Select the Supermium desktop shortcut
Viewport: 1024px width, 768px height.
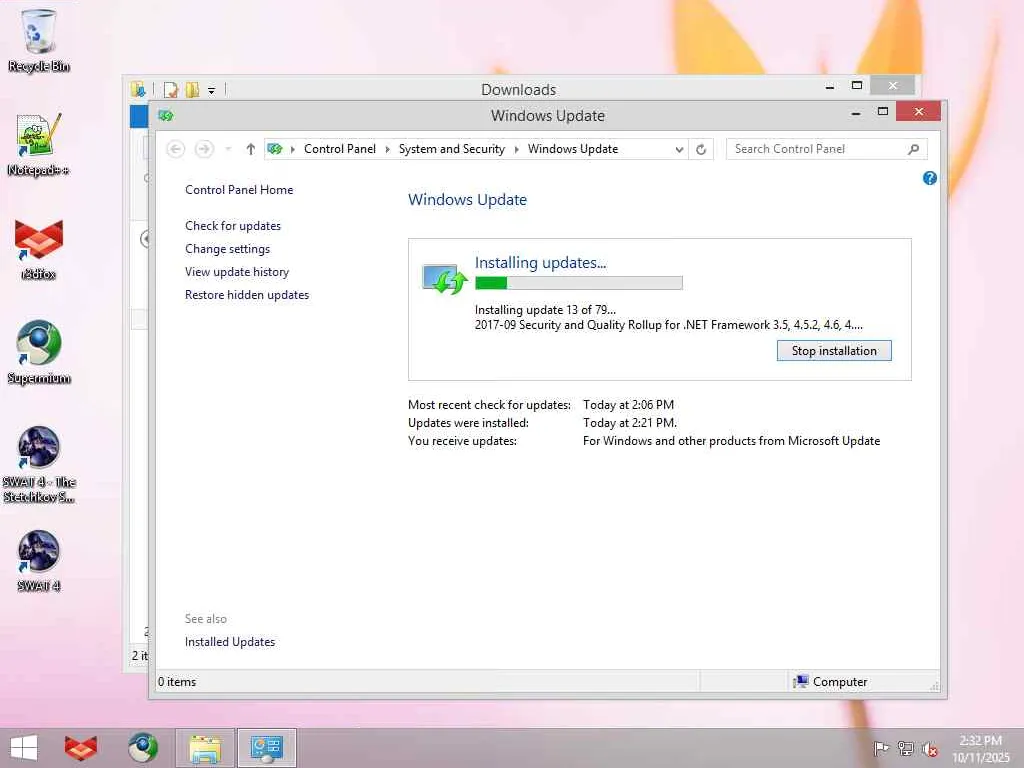[x=39, y=353]
